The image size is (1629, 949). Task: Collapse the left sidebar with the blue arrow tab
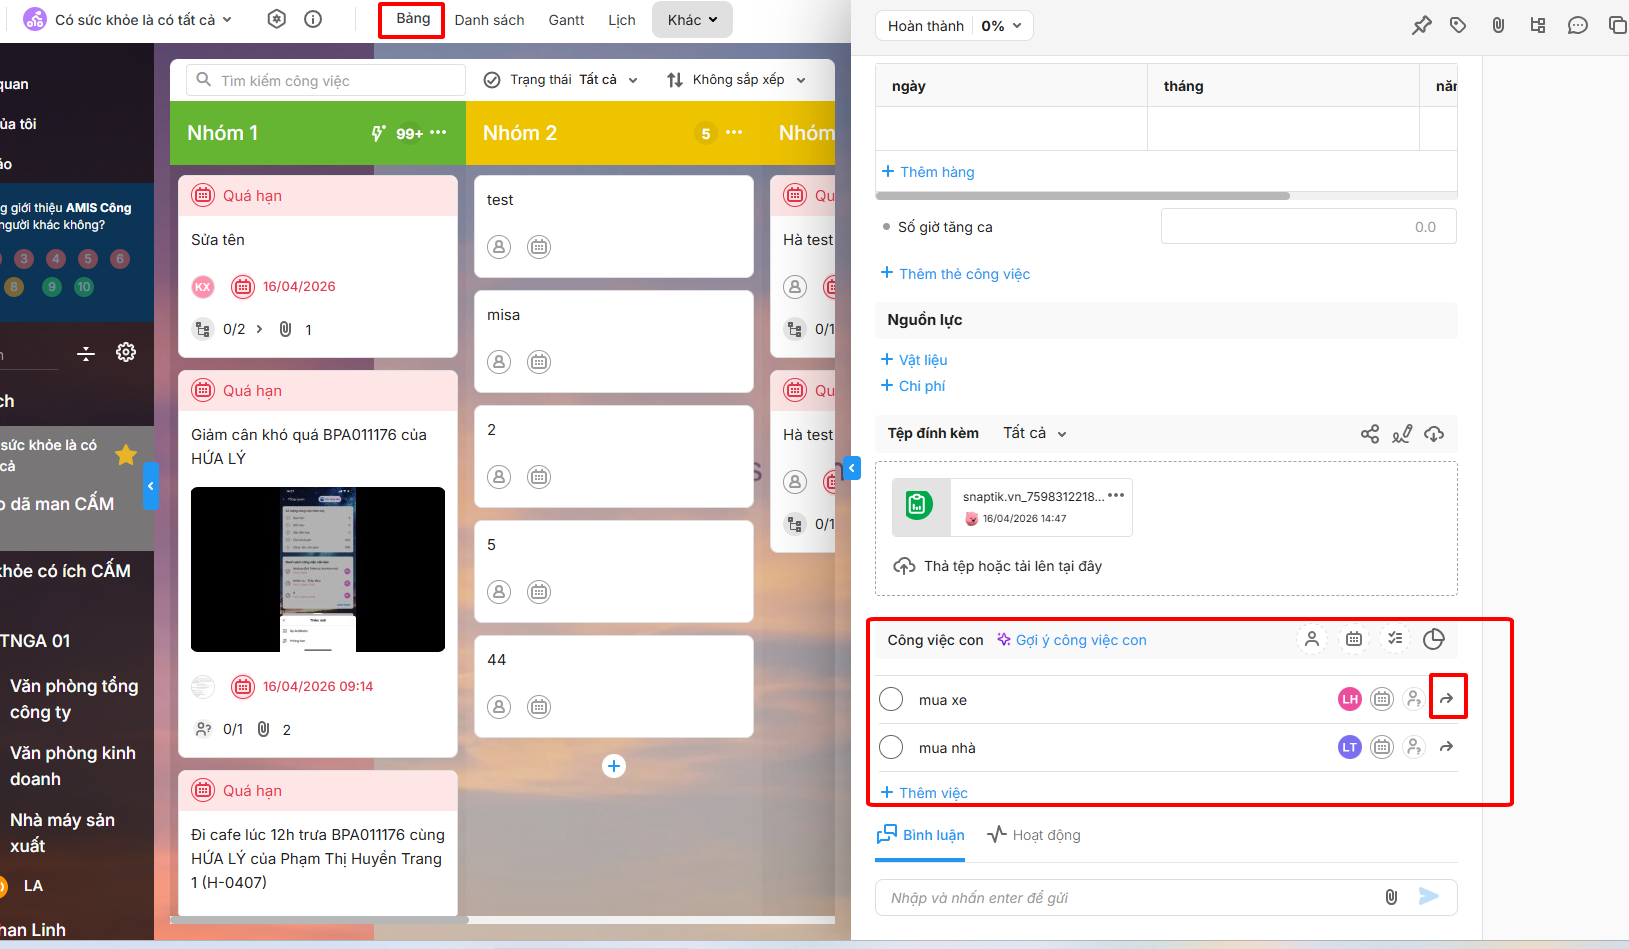tap(151, 486)
